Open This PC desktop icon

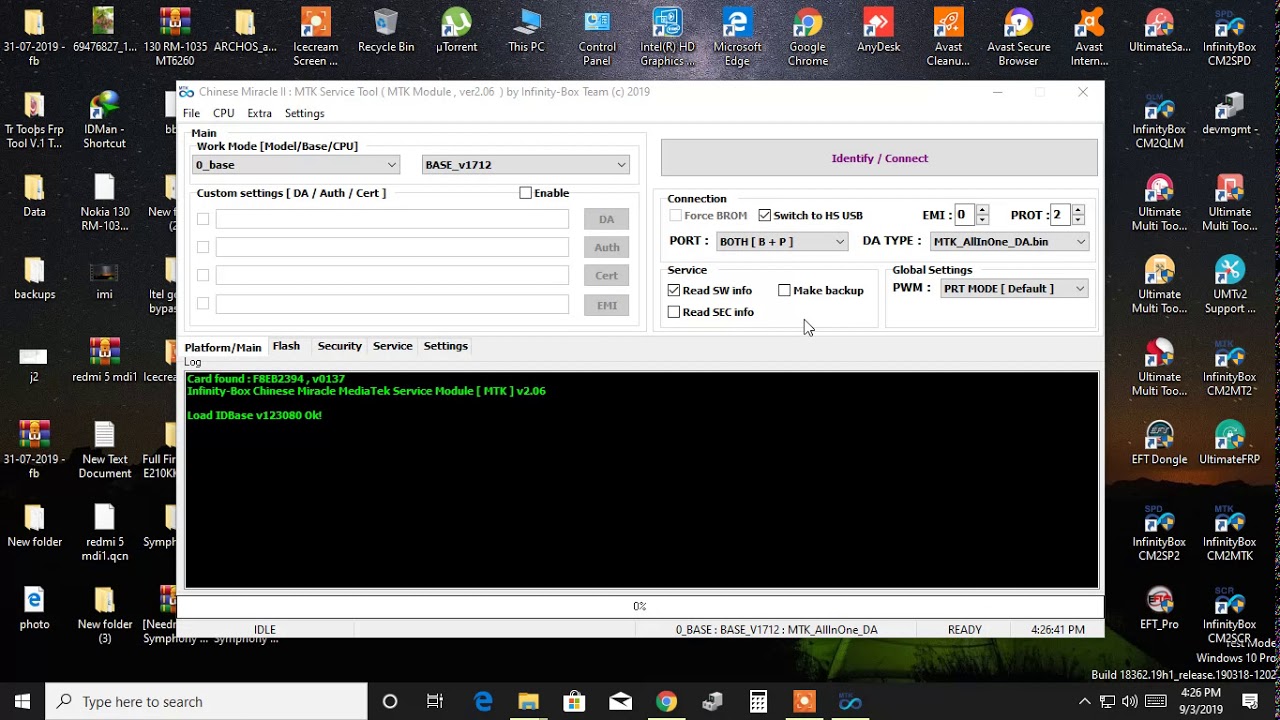(x=526, y=31)
